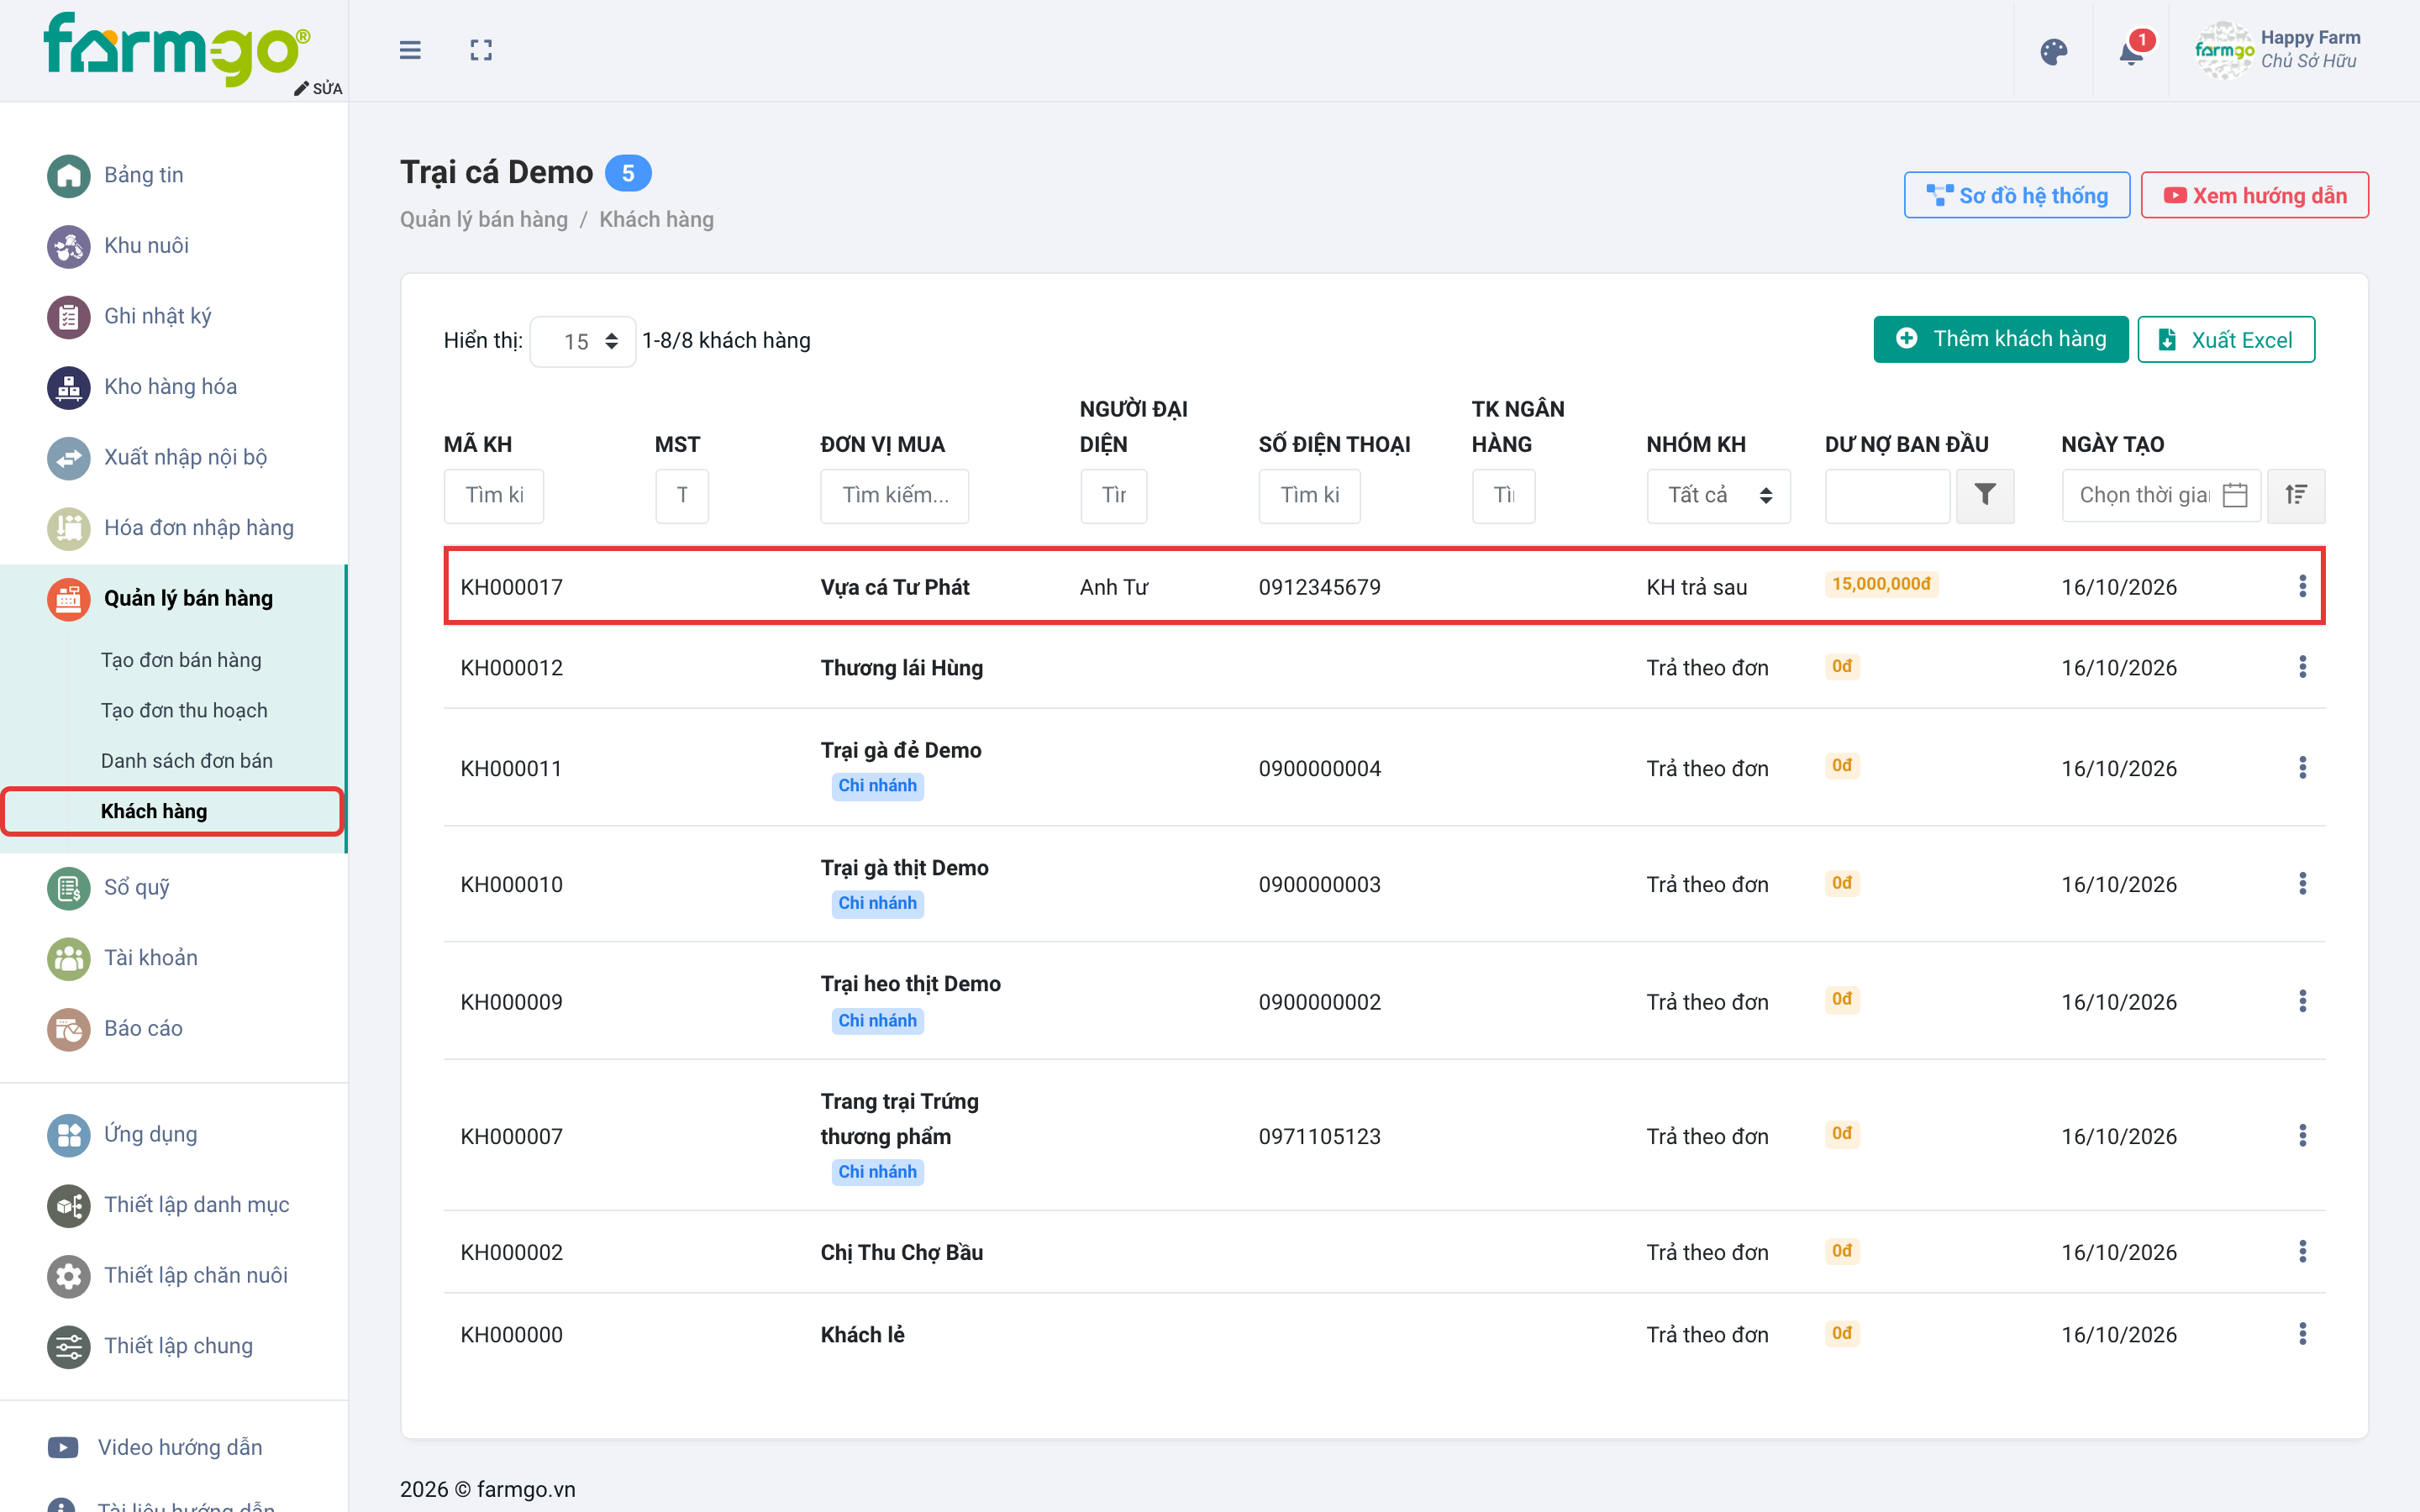Viewport: 2420px width, 1512px height.
Task: Open actions menu for Trại gà đẻ Demo
Action: point(2302,768)
